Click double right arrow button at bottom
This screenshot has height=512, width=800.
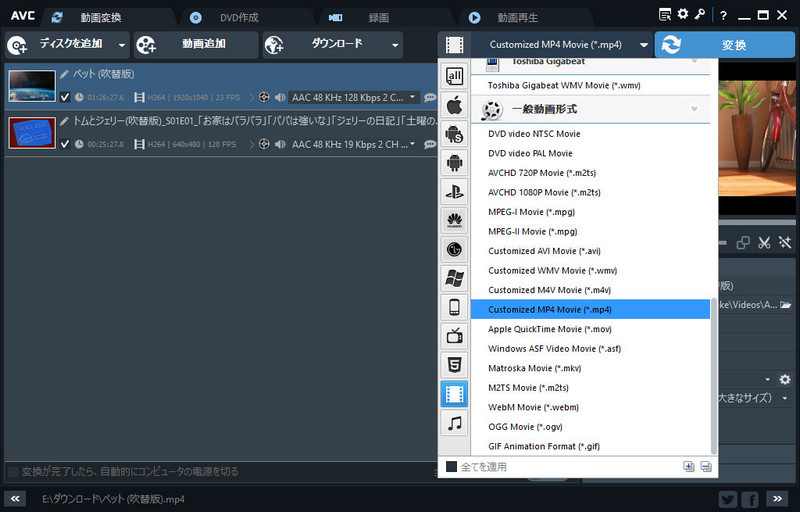(777, 499)
